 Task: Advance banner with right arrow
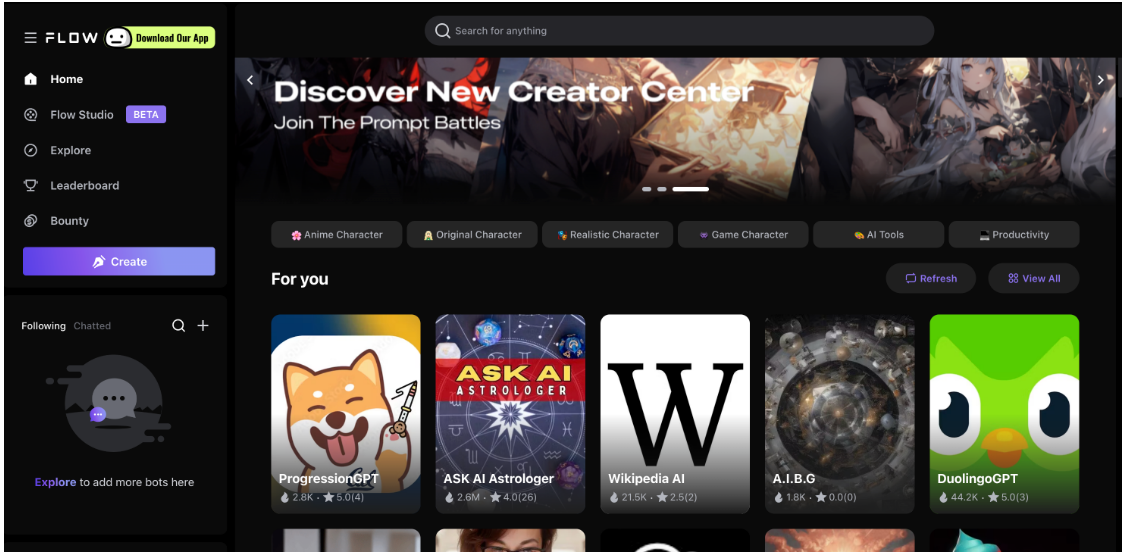(1100, 80)
